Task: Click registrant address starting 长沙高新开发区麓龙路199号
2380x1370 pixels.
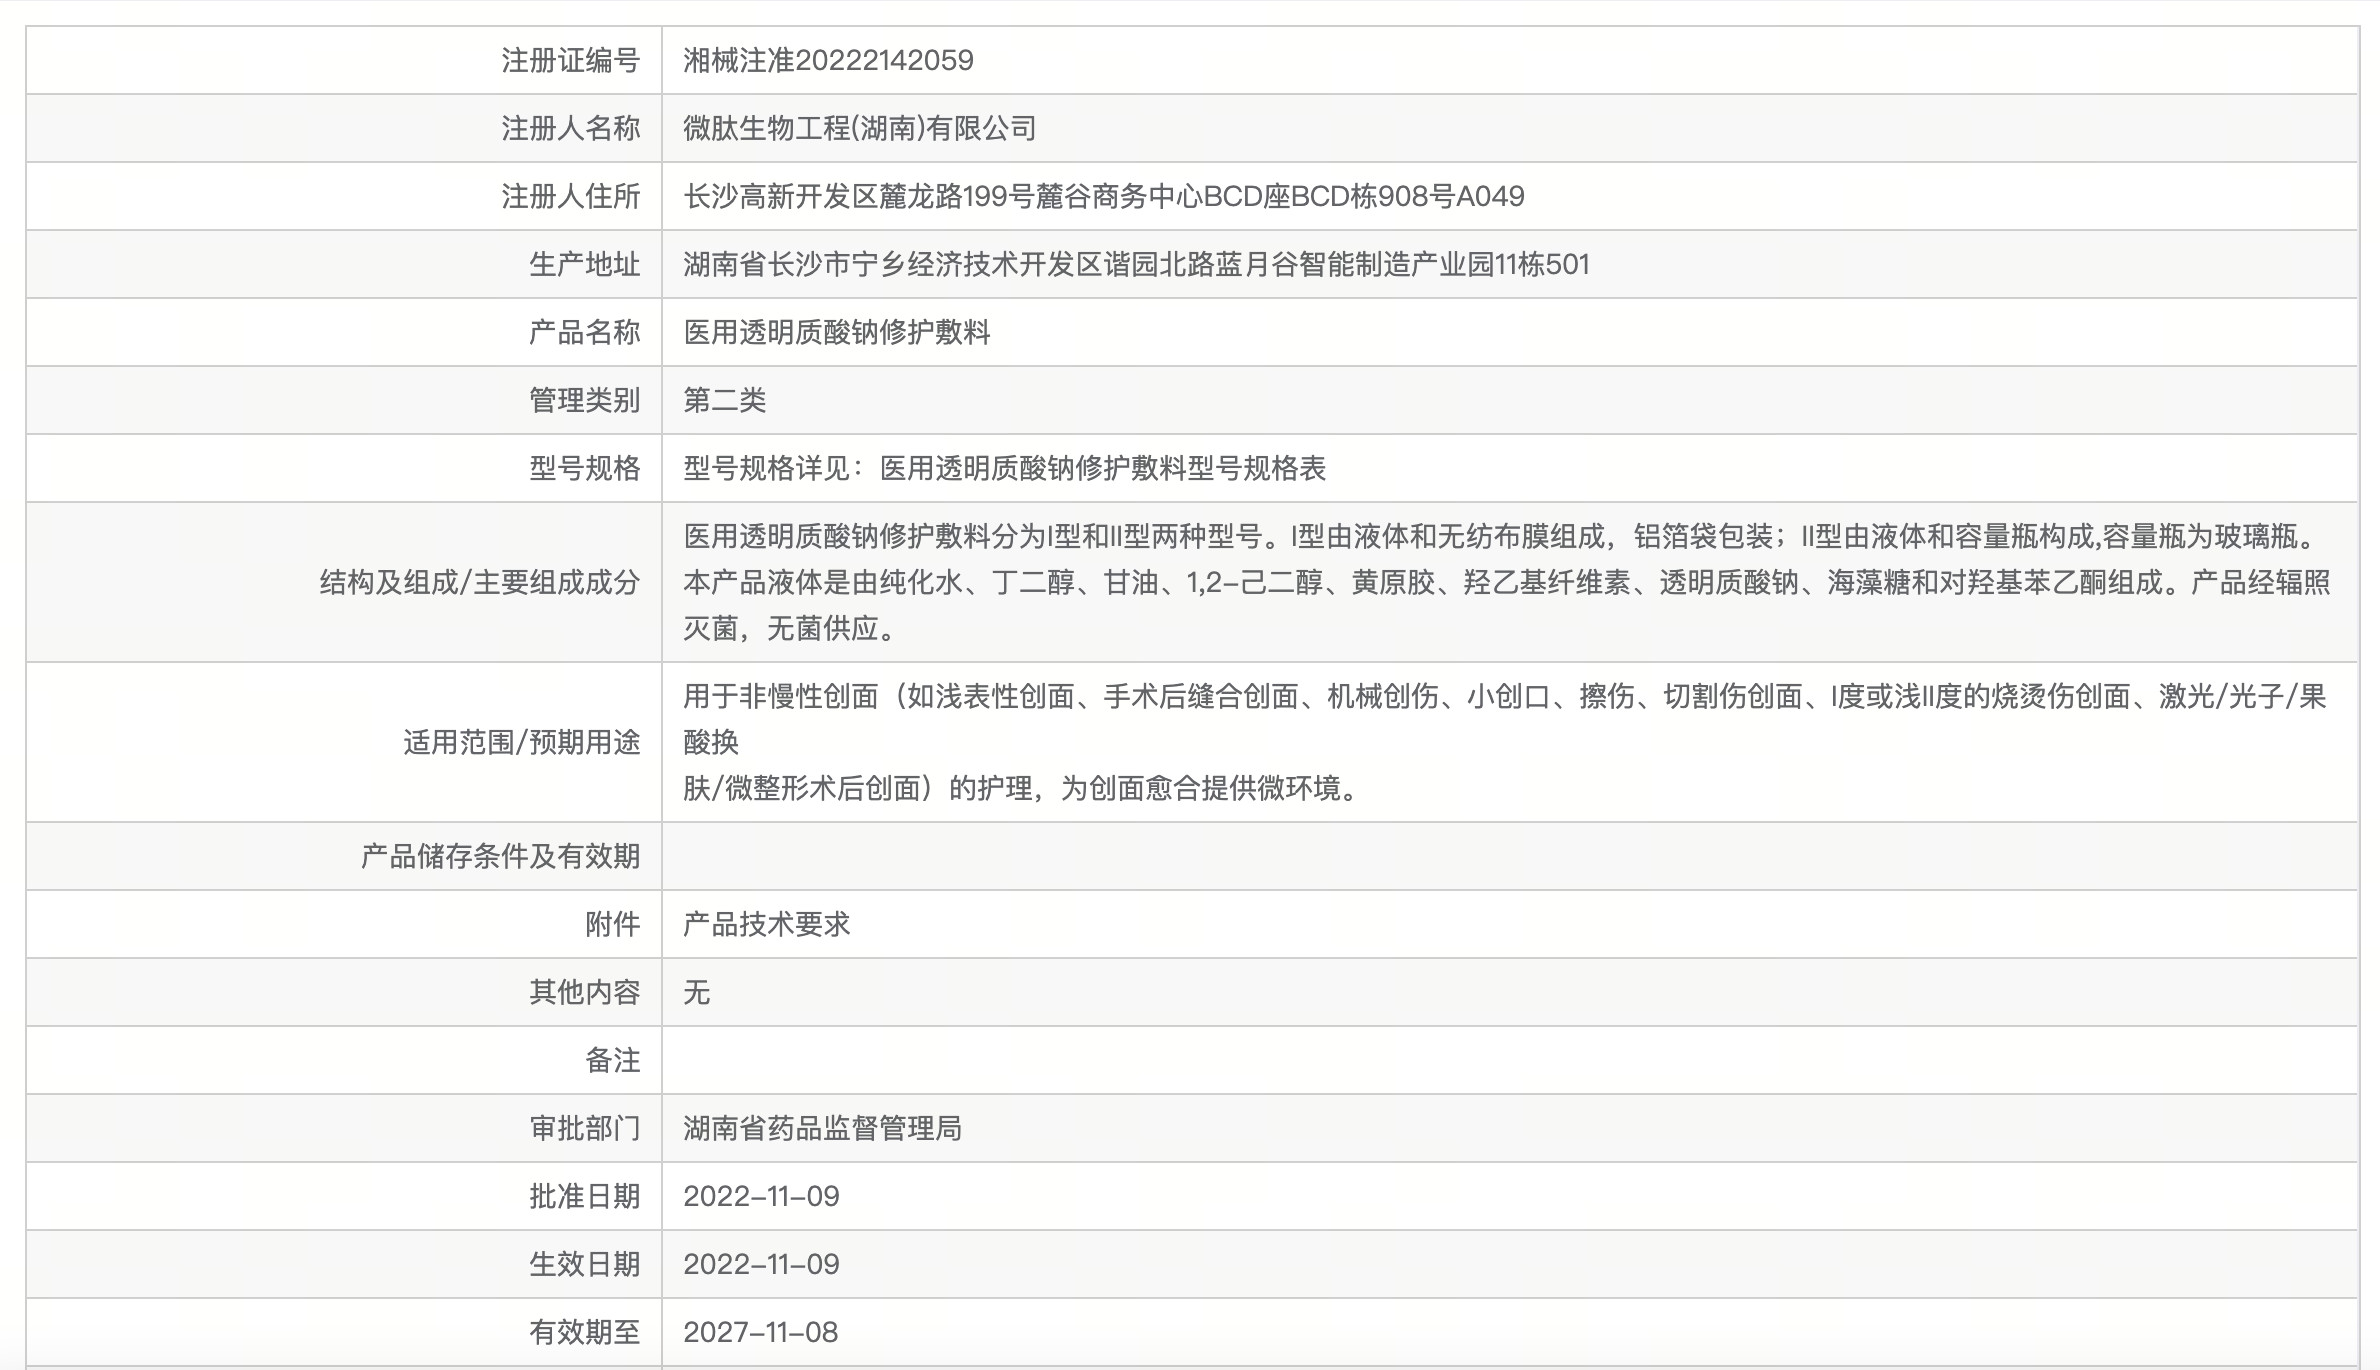Action: pos(1104,196)
